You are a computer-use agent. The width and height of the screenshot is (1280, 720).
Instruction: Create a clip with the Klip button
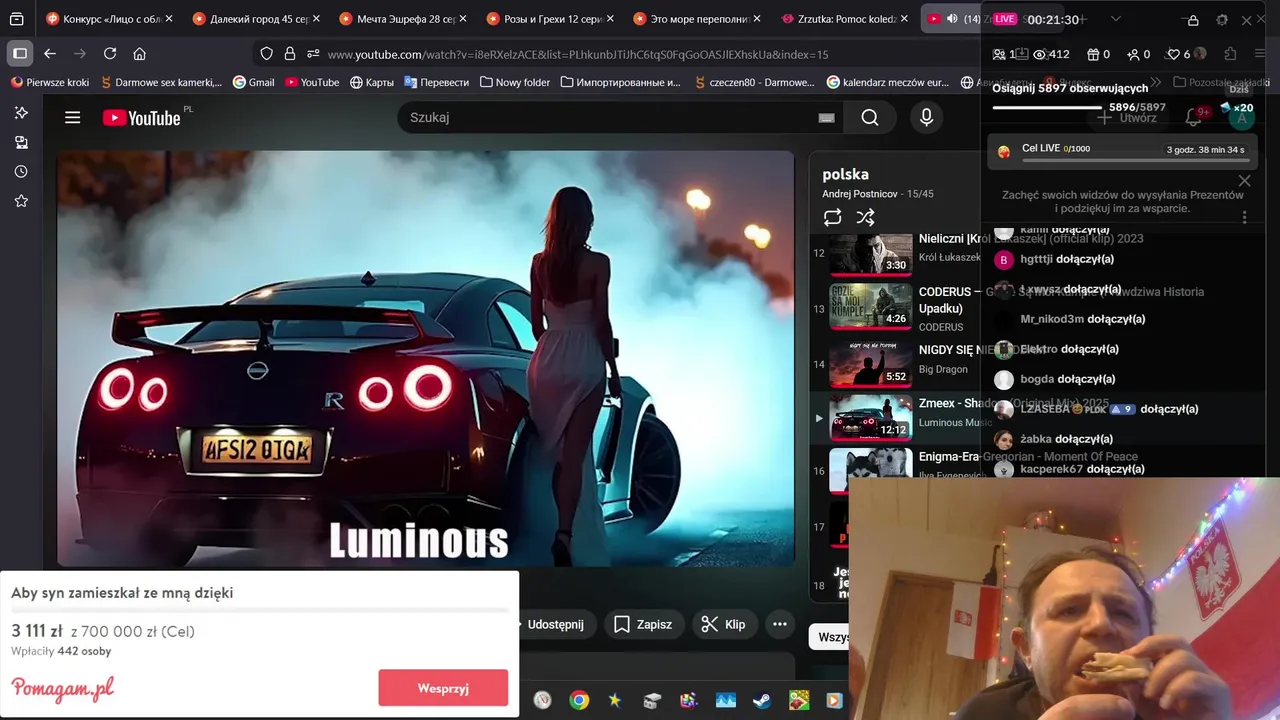(723, 624)
